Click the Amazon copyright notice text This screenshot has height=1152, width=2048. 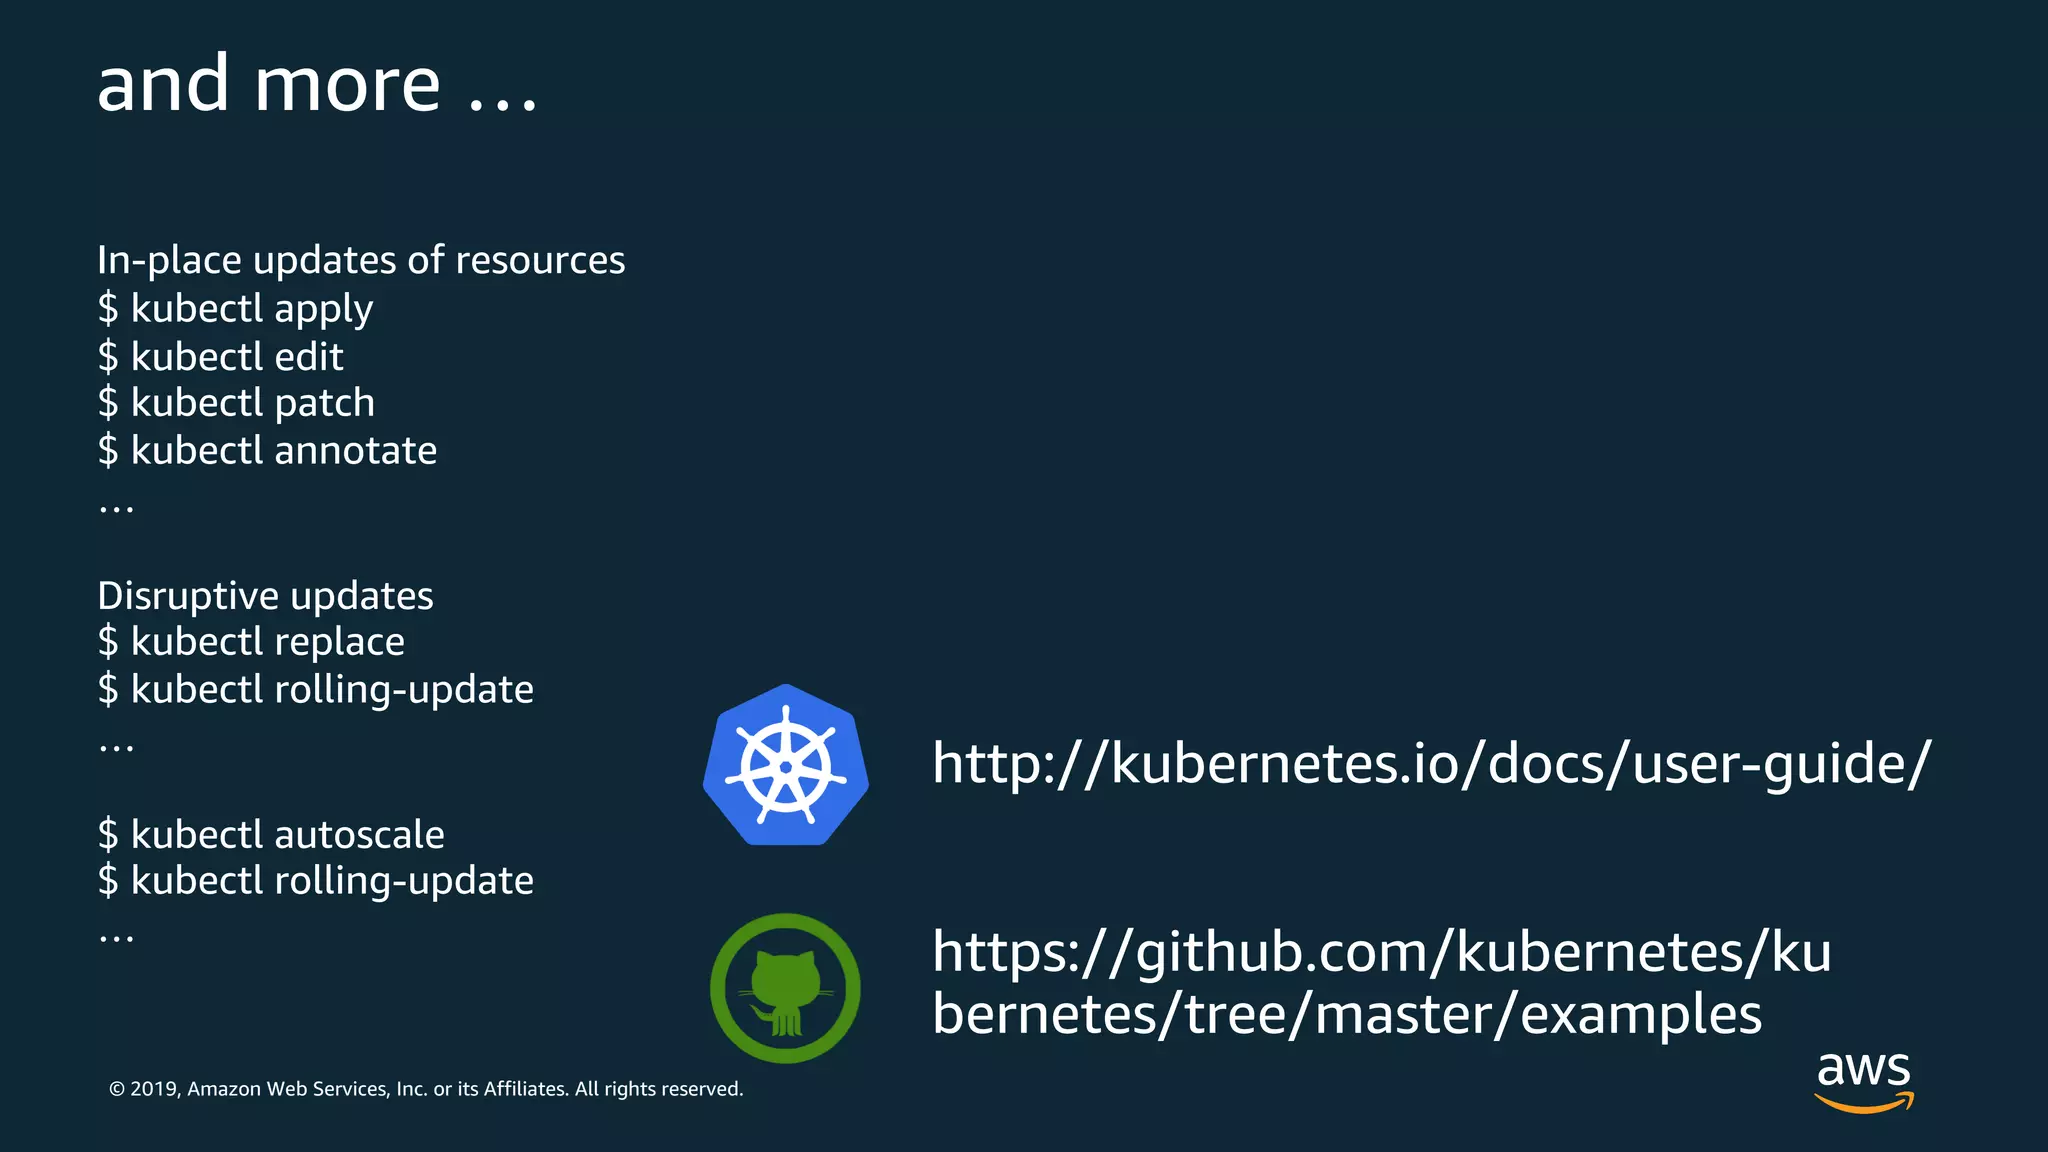(426, 1089)
